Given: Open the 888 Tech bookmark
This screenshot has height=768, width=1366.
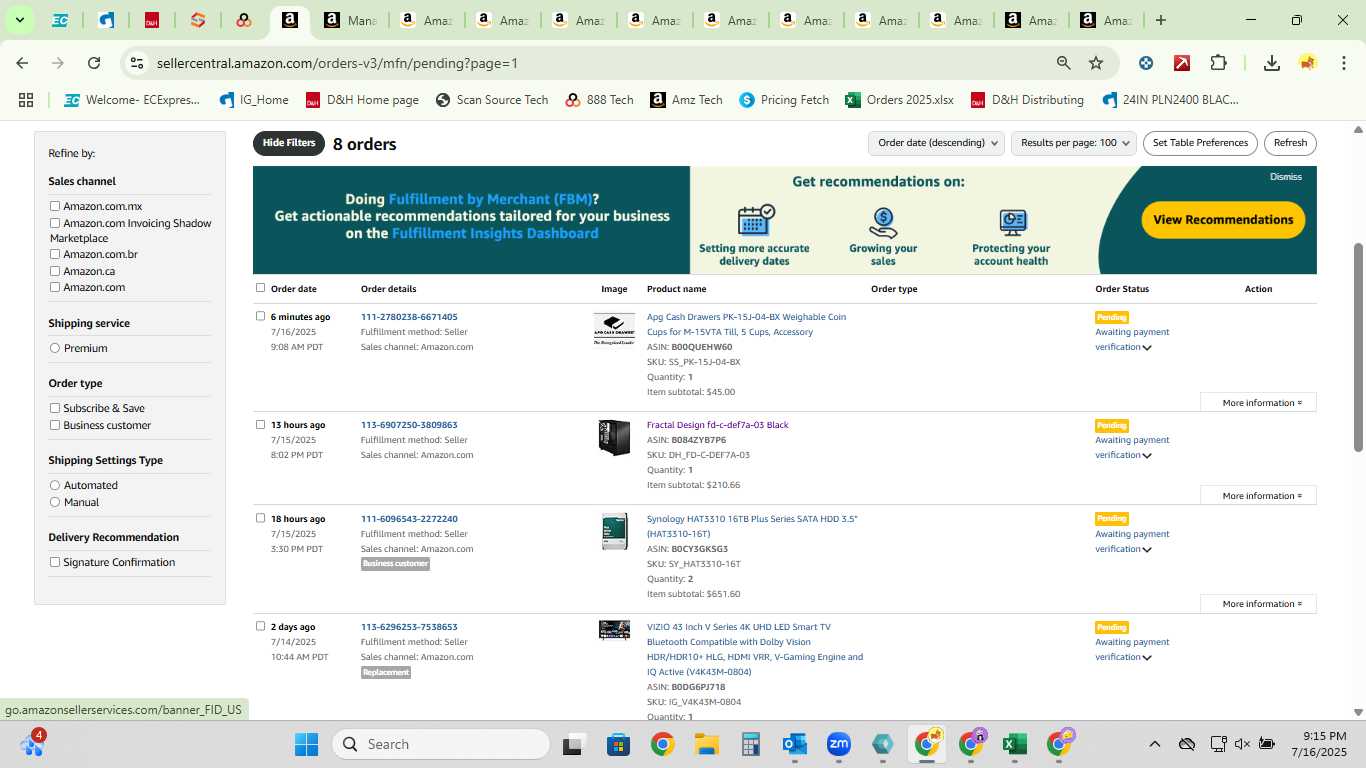Looking at the screenshot, I should [600, 100].
